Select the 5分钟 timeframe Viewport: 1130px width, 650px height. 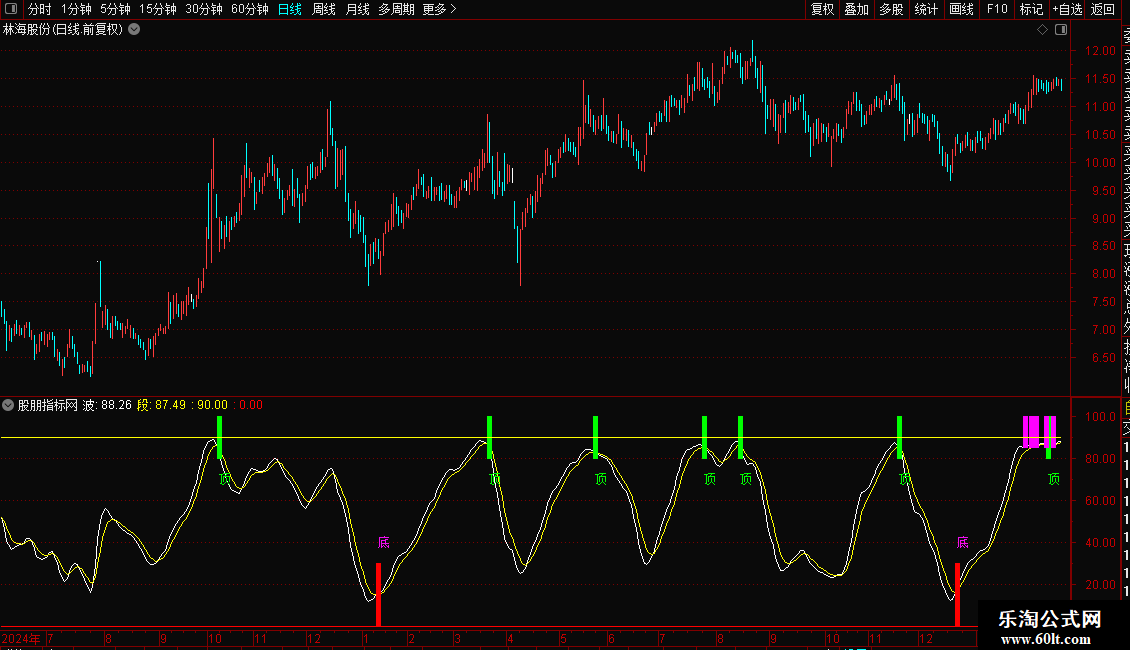pos(115,9)
